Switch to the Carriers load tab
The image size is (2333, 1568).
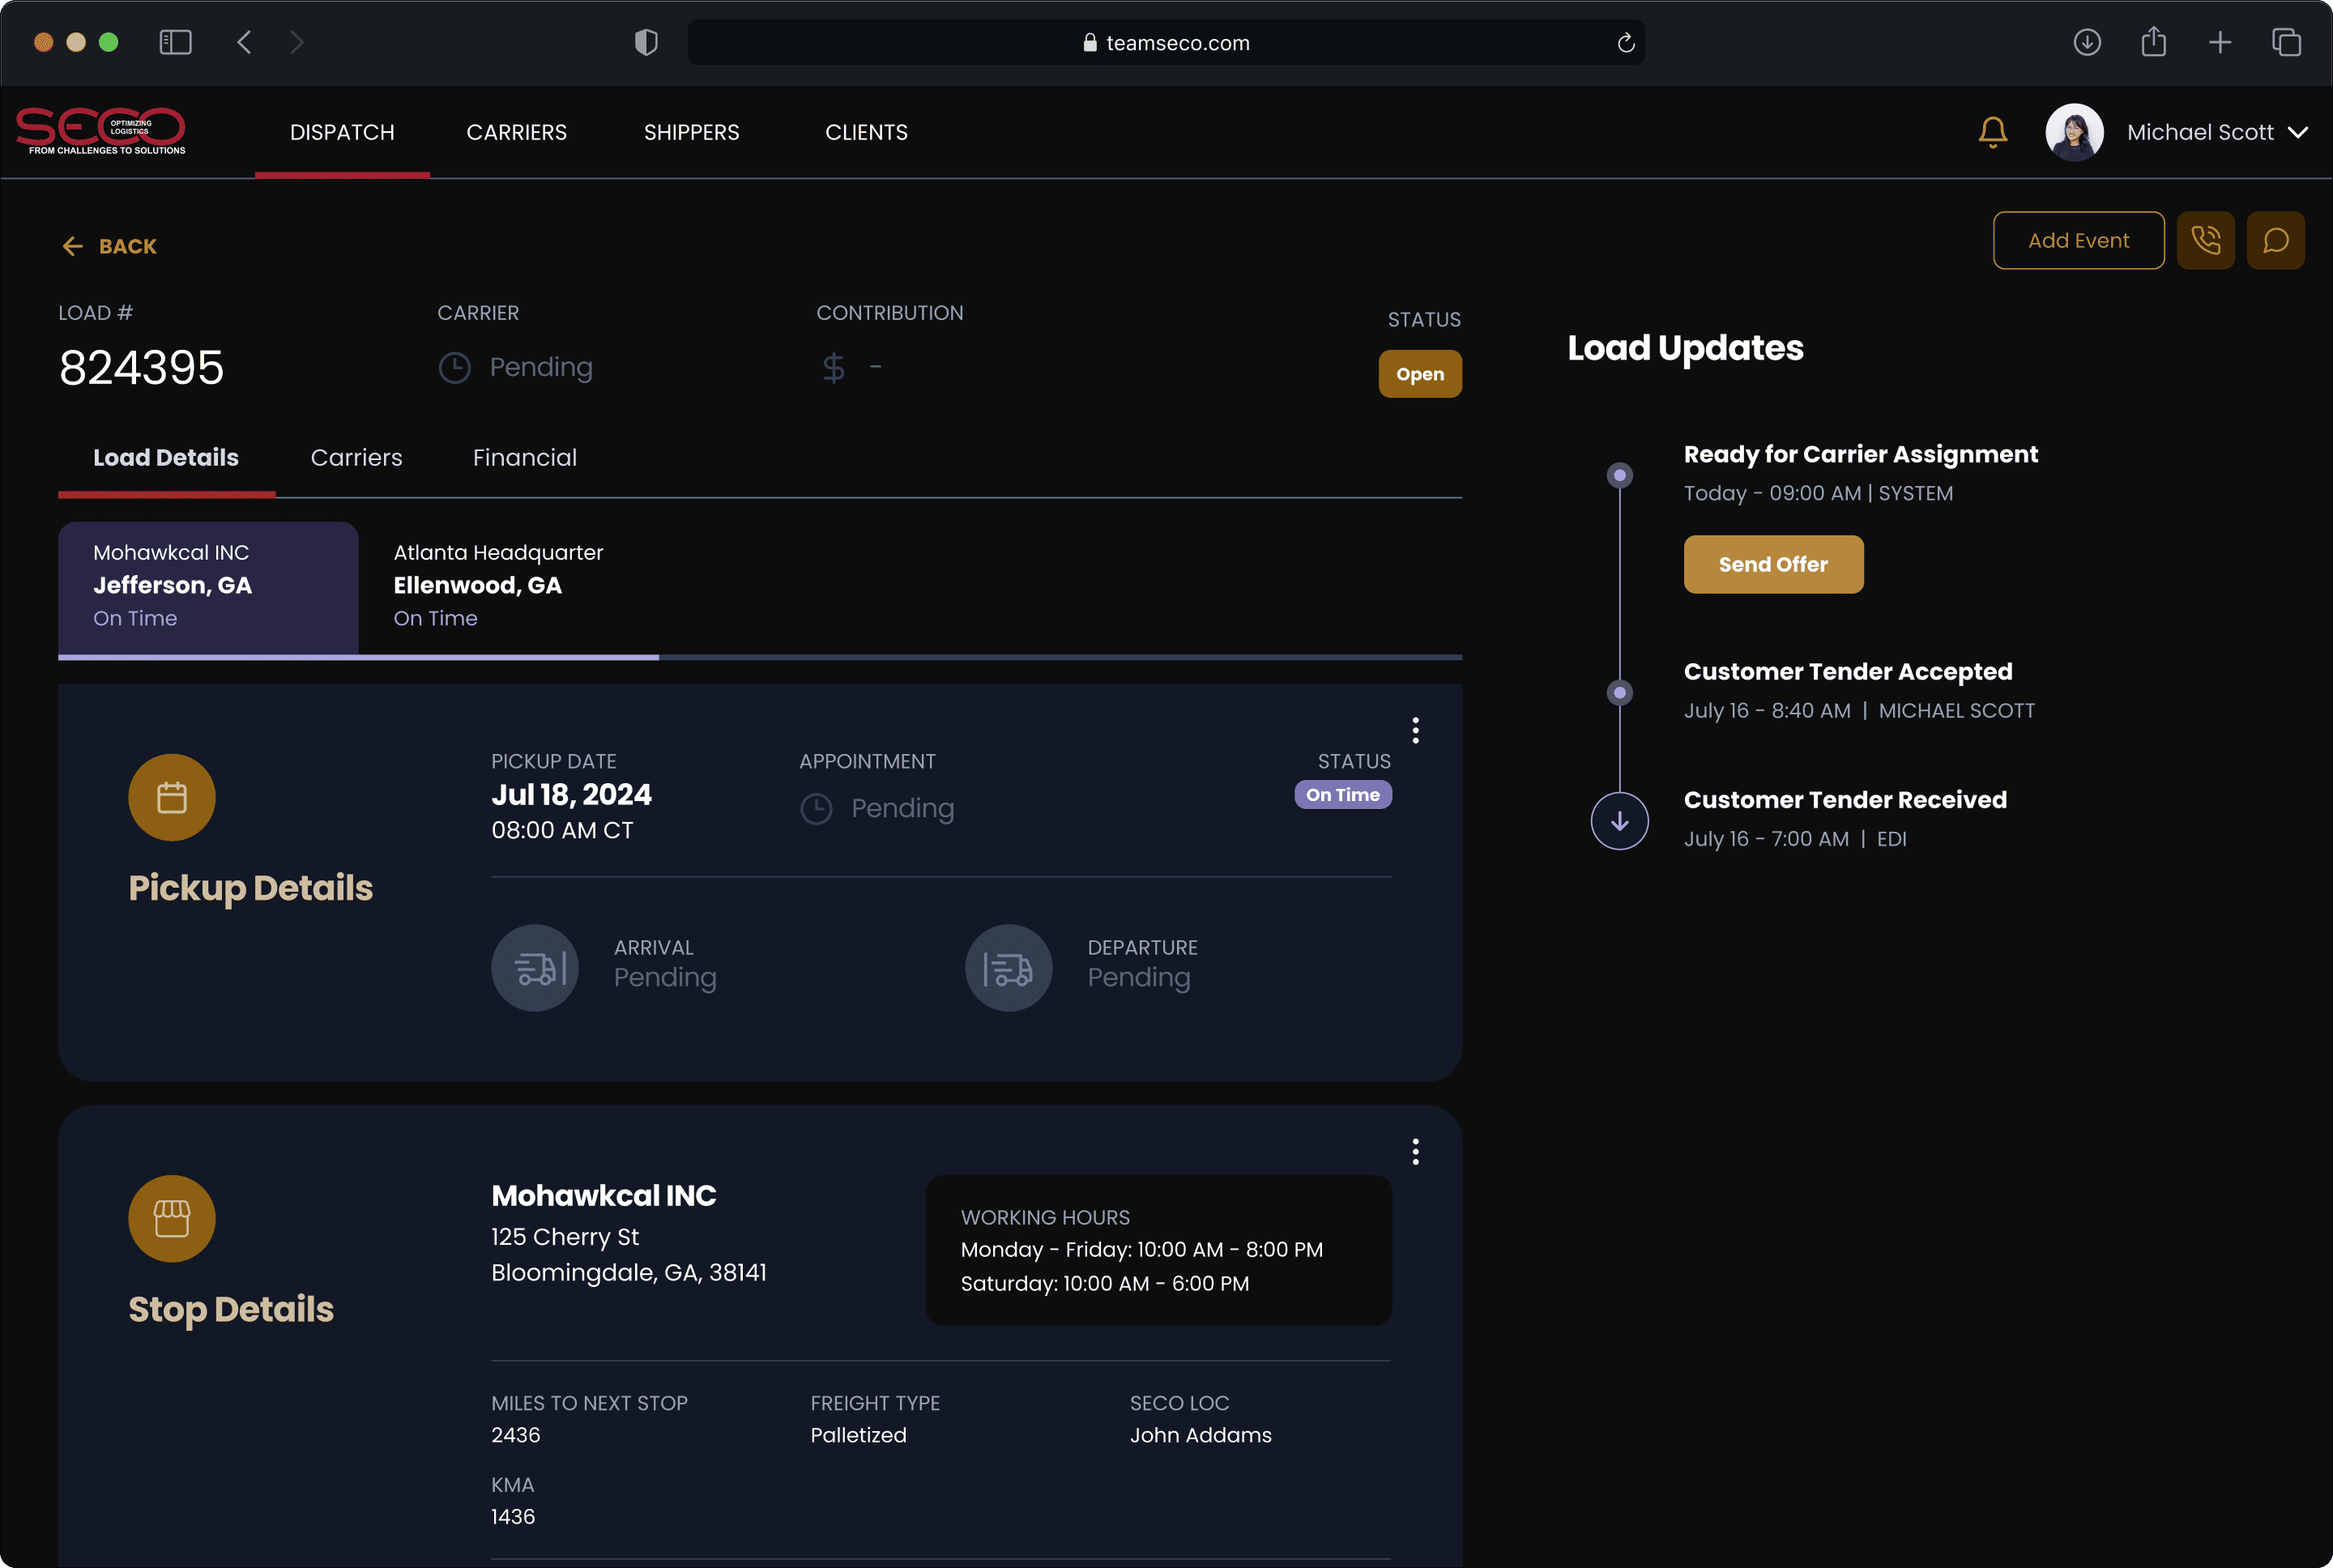pos(356,457)
